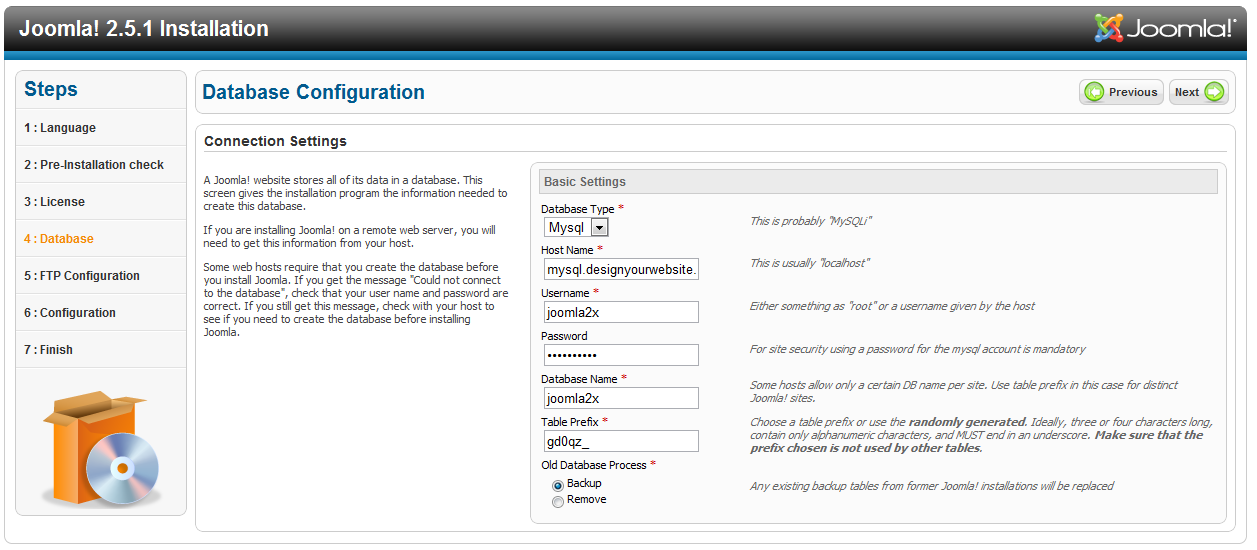Click the Host Name input field
This screenshot has width=1257, height=550.
[621, 270]
